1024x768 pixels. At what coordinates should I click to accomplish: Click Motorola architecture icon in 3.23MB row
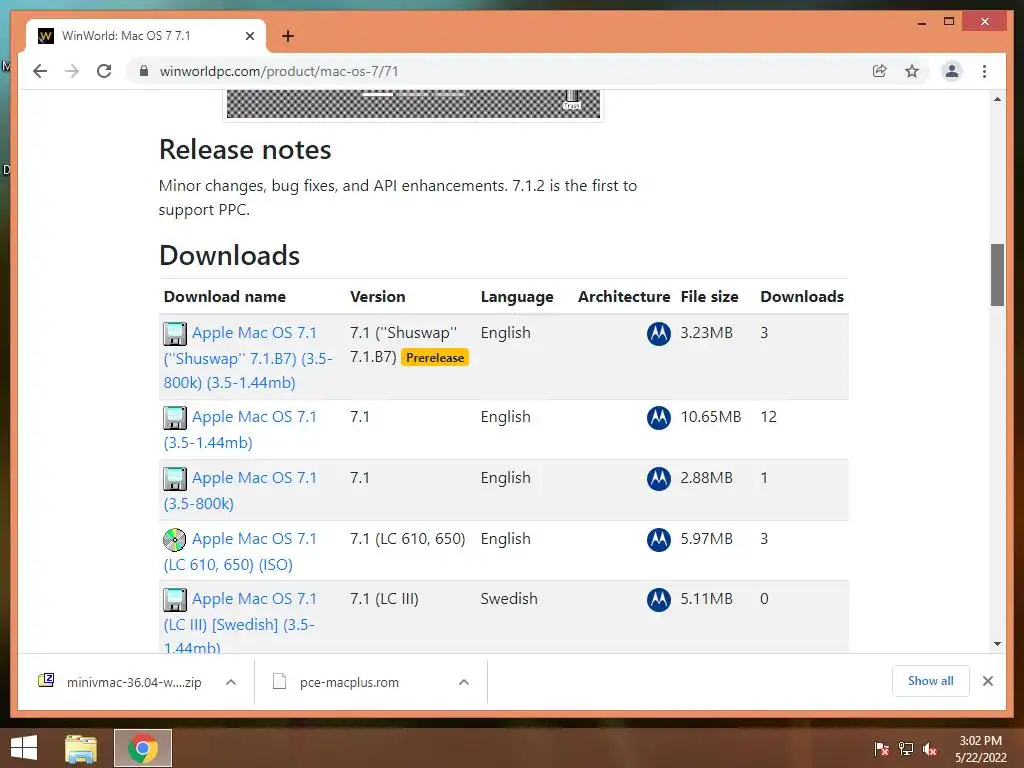pos(658,334)
